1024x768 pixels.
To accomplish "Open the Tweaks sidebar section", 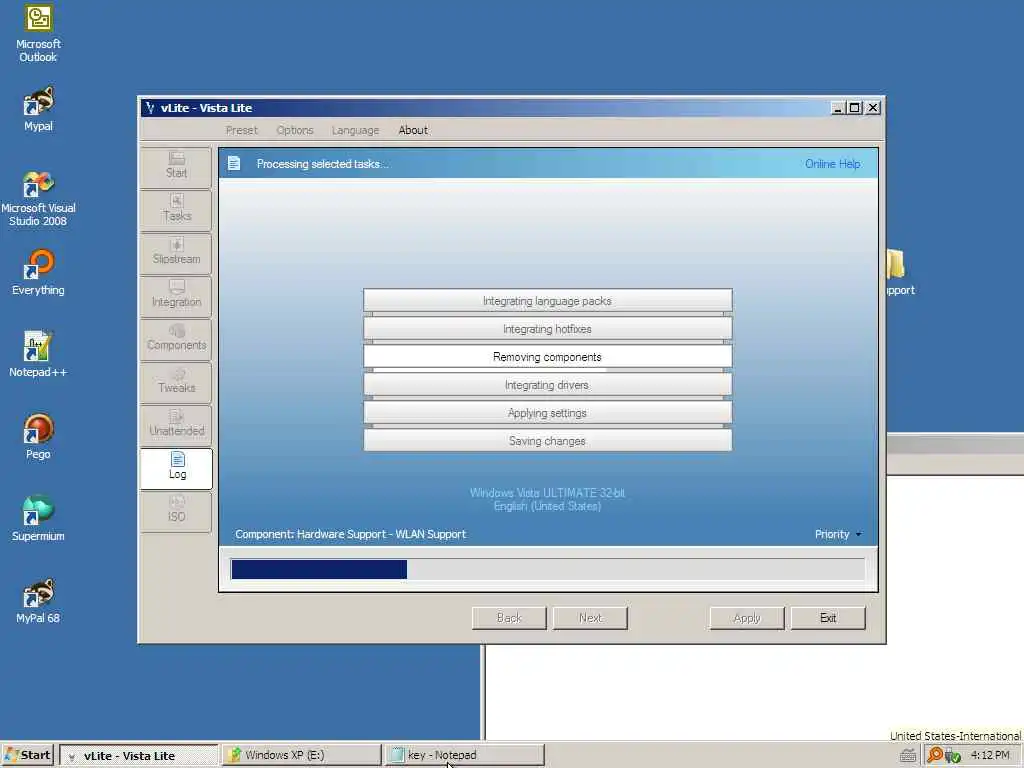I will [176, 382].
